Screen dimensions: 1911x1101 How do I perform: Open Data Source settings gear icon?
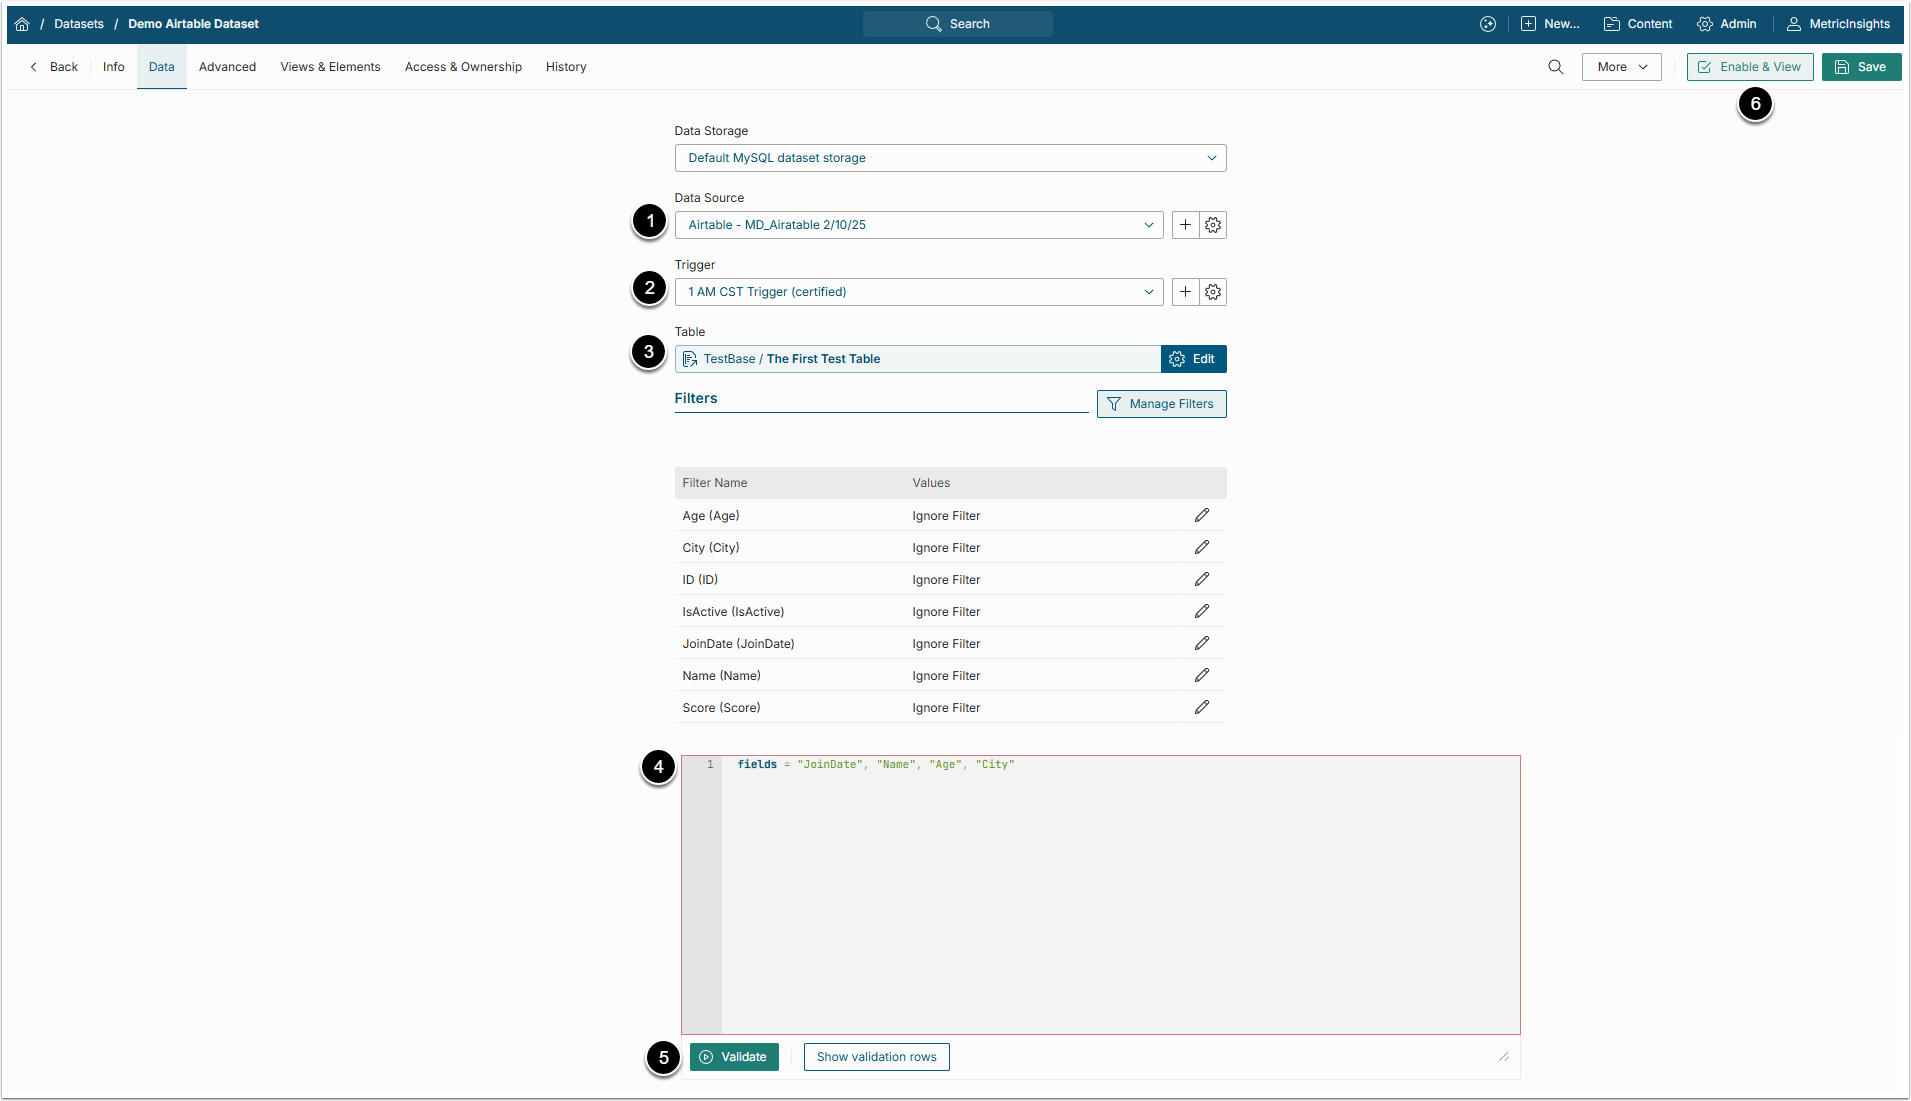click(x=1213, y=225)
